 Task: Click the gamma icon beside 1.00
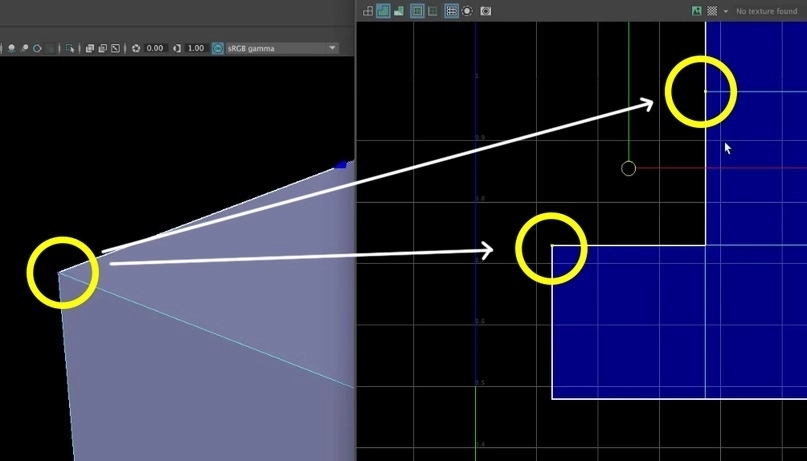coord(178,48)
